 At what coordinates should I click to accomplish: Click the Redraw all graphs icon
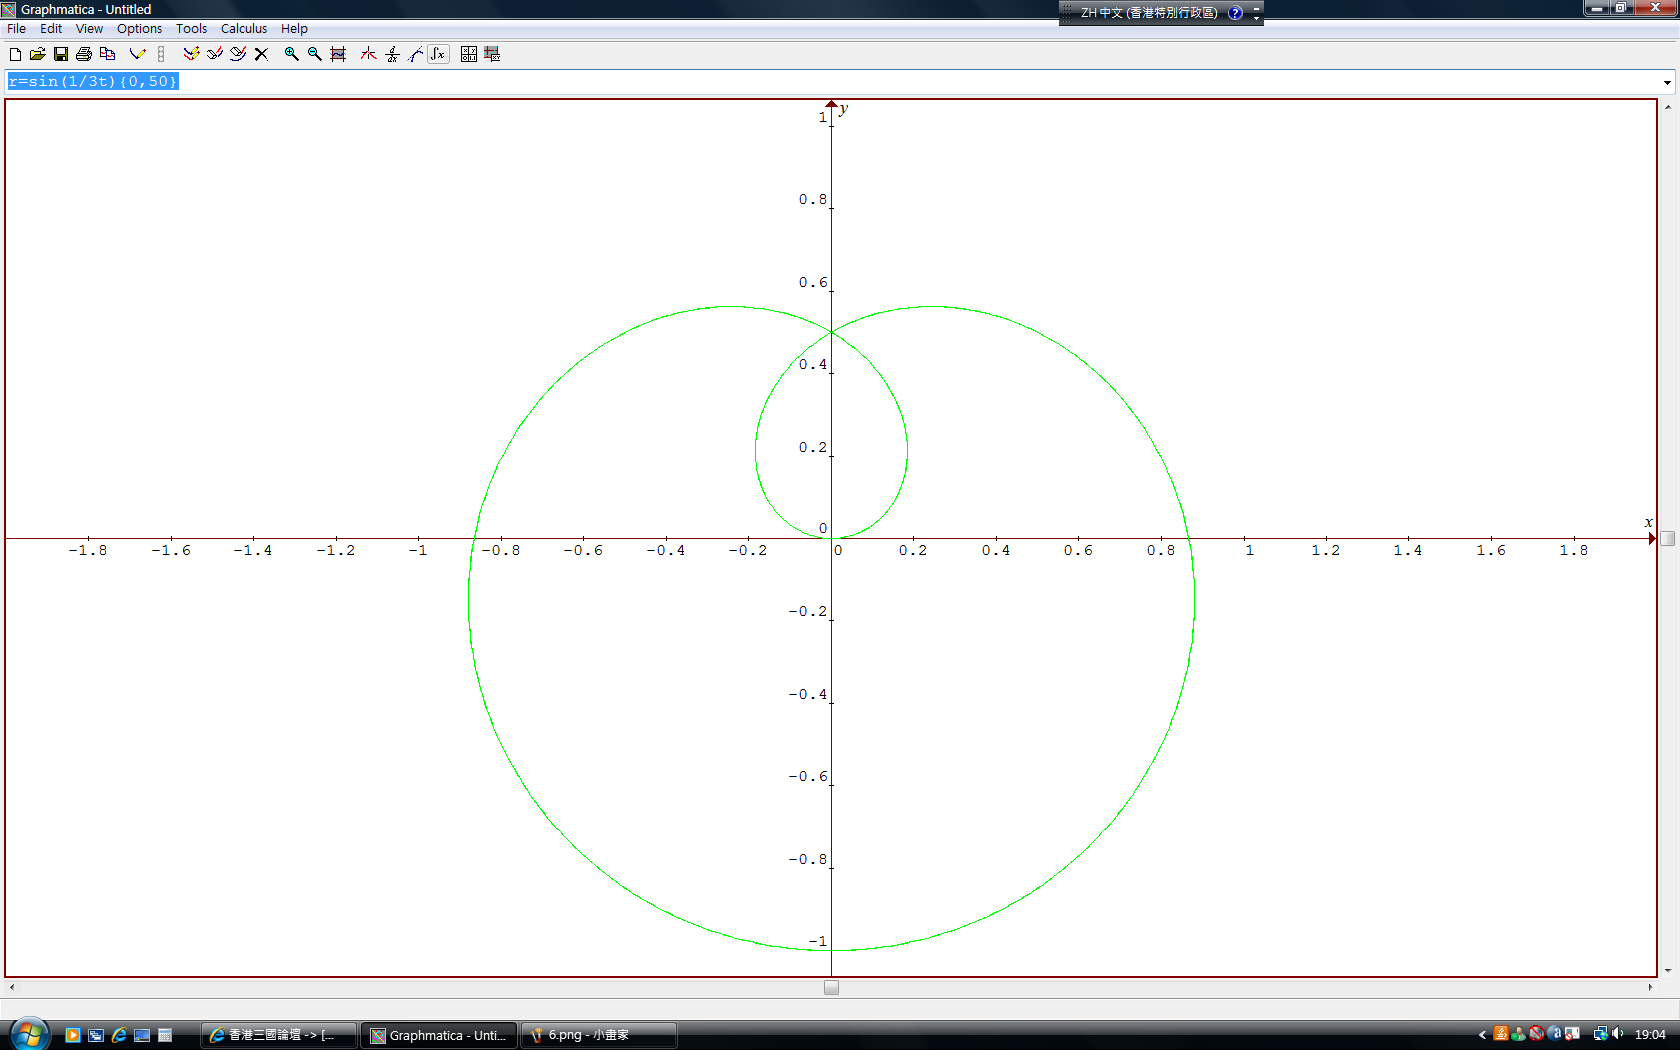(x=191, y=54)
